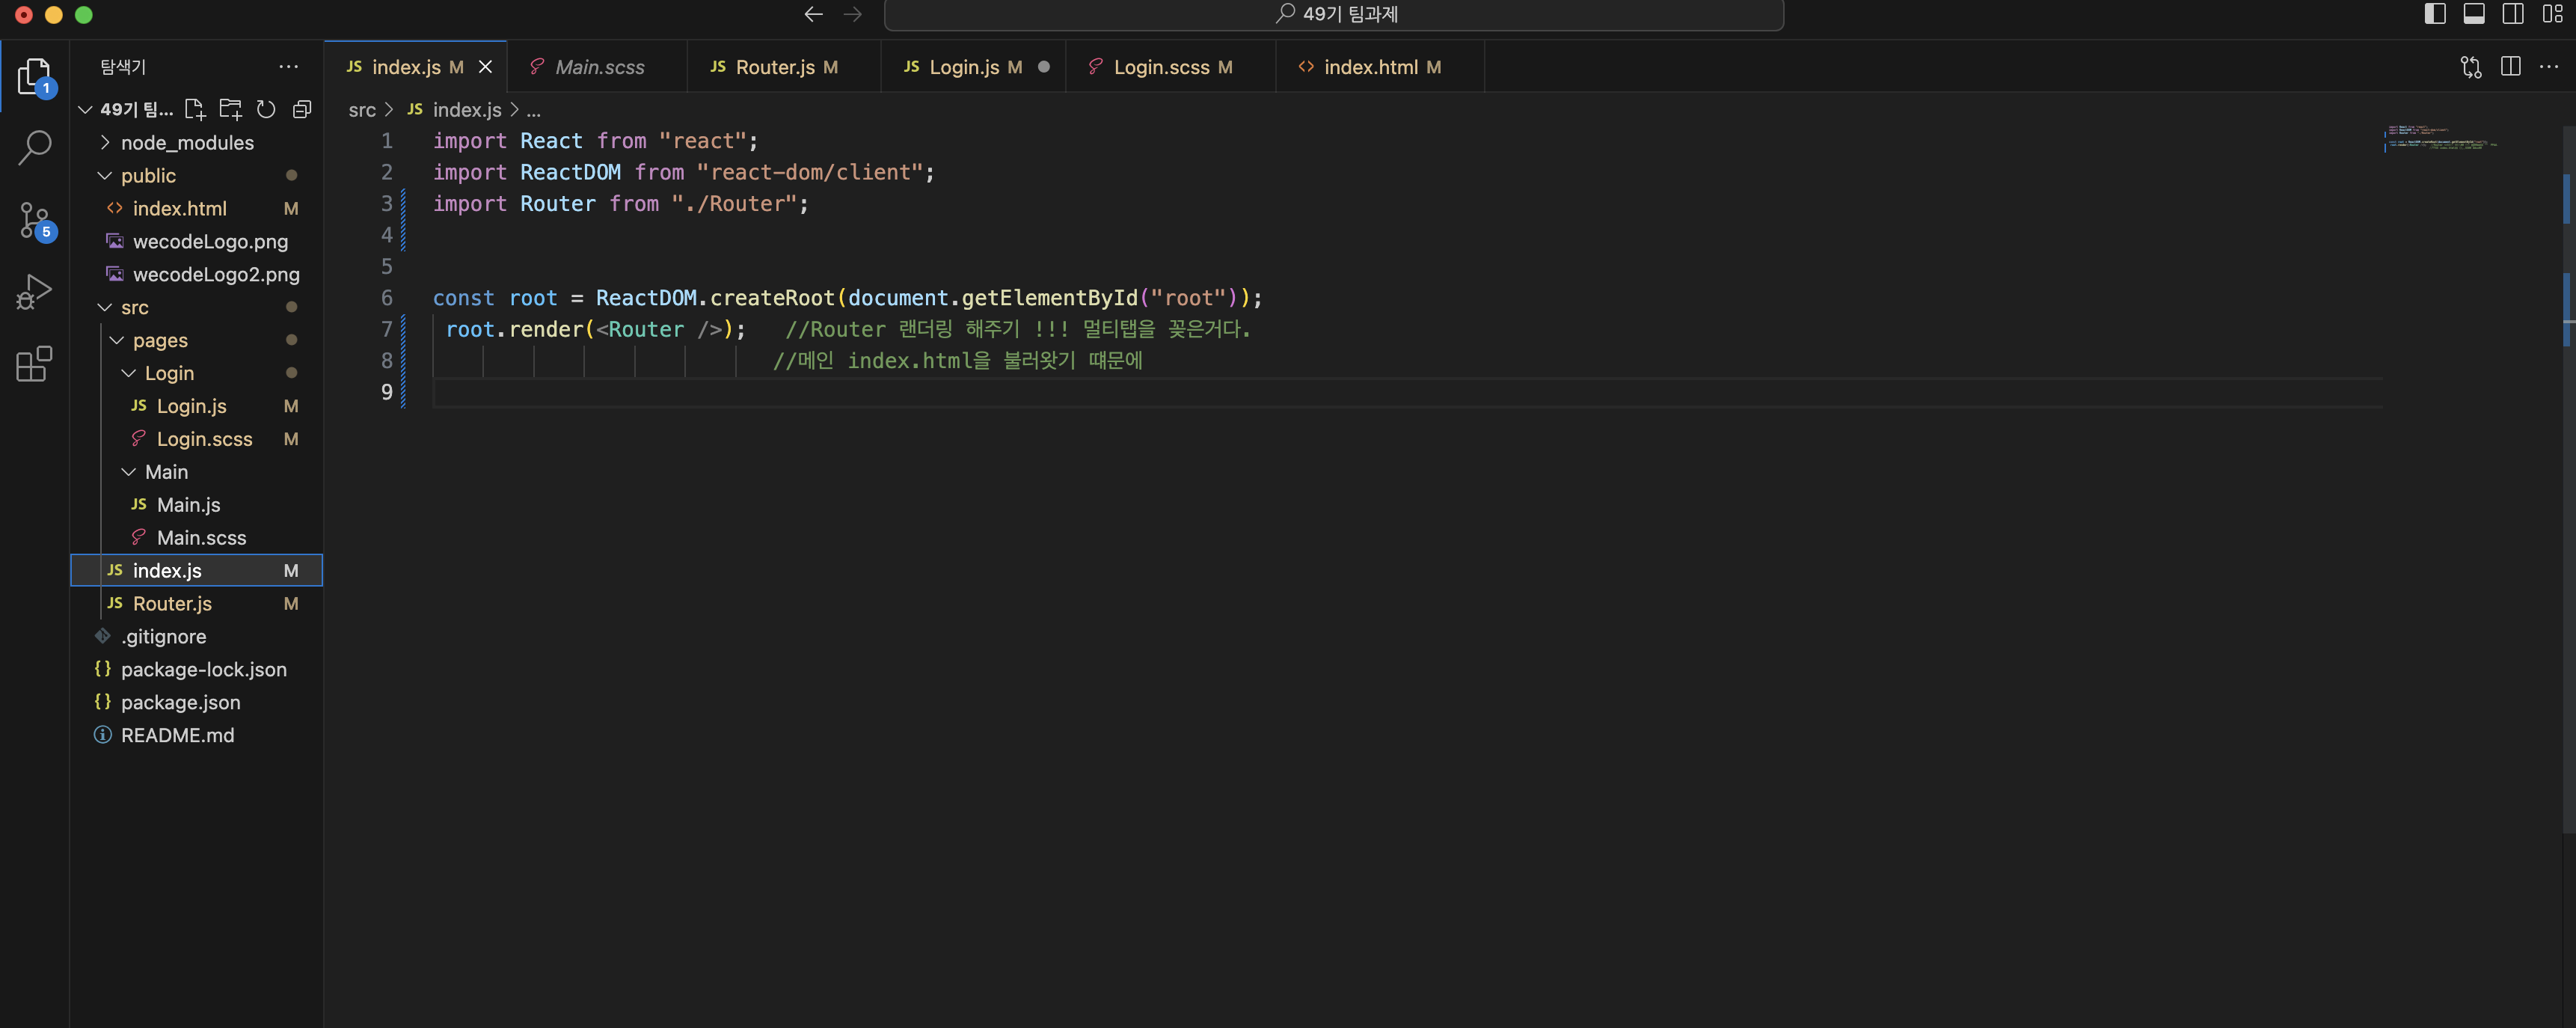Collapse the public folder
Screen dimensions: 2576x1028
click(x=196, y=176)
